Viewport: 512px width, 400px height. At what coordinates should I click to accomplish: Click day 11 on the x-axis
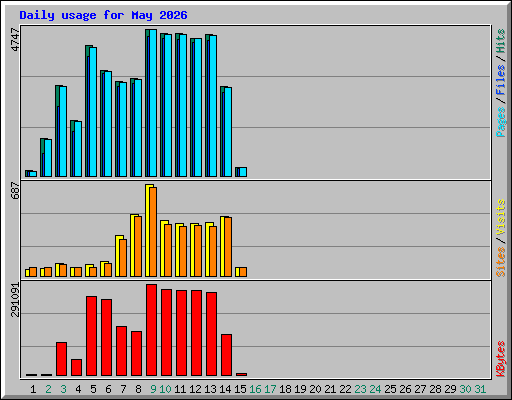(180, 389)
